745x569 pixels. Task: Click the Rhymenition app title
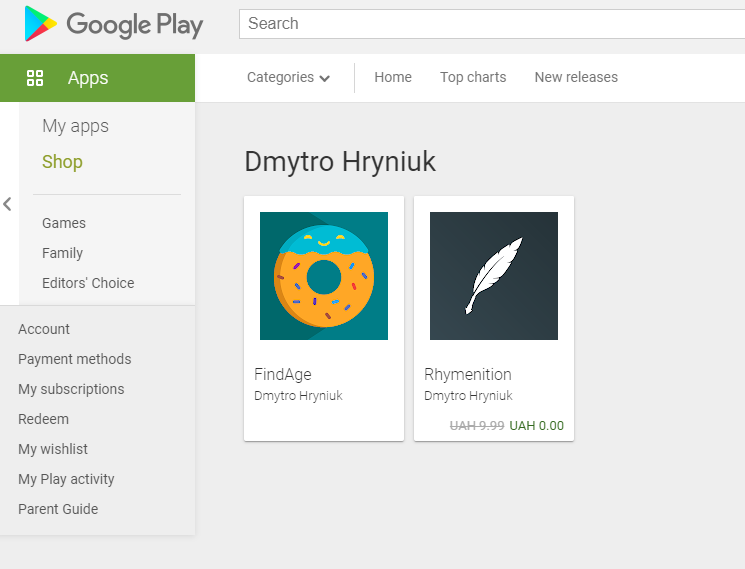click(468, 374)
